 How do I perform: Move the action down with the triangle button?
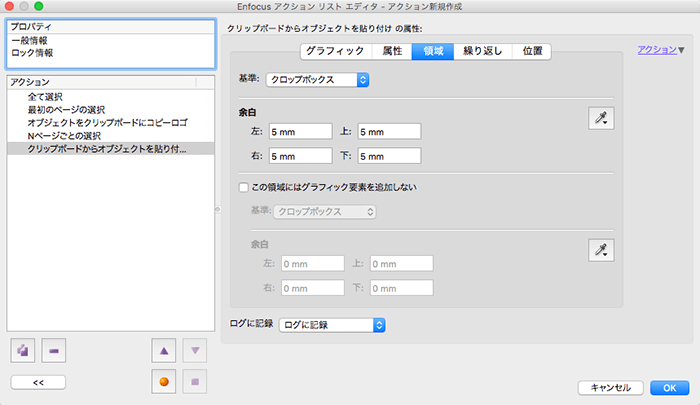tap(195, 351)
